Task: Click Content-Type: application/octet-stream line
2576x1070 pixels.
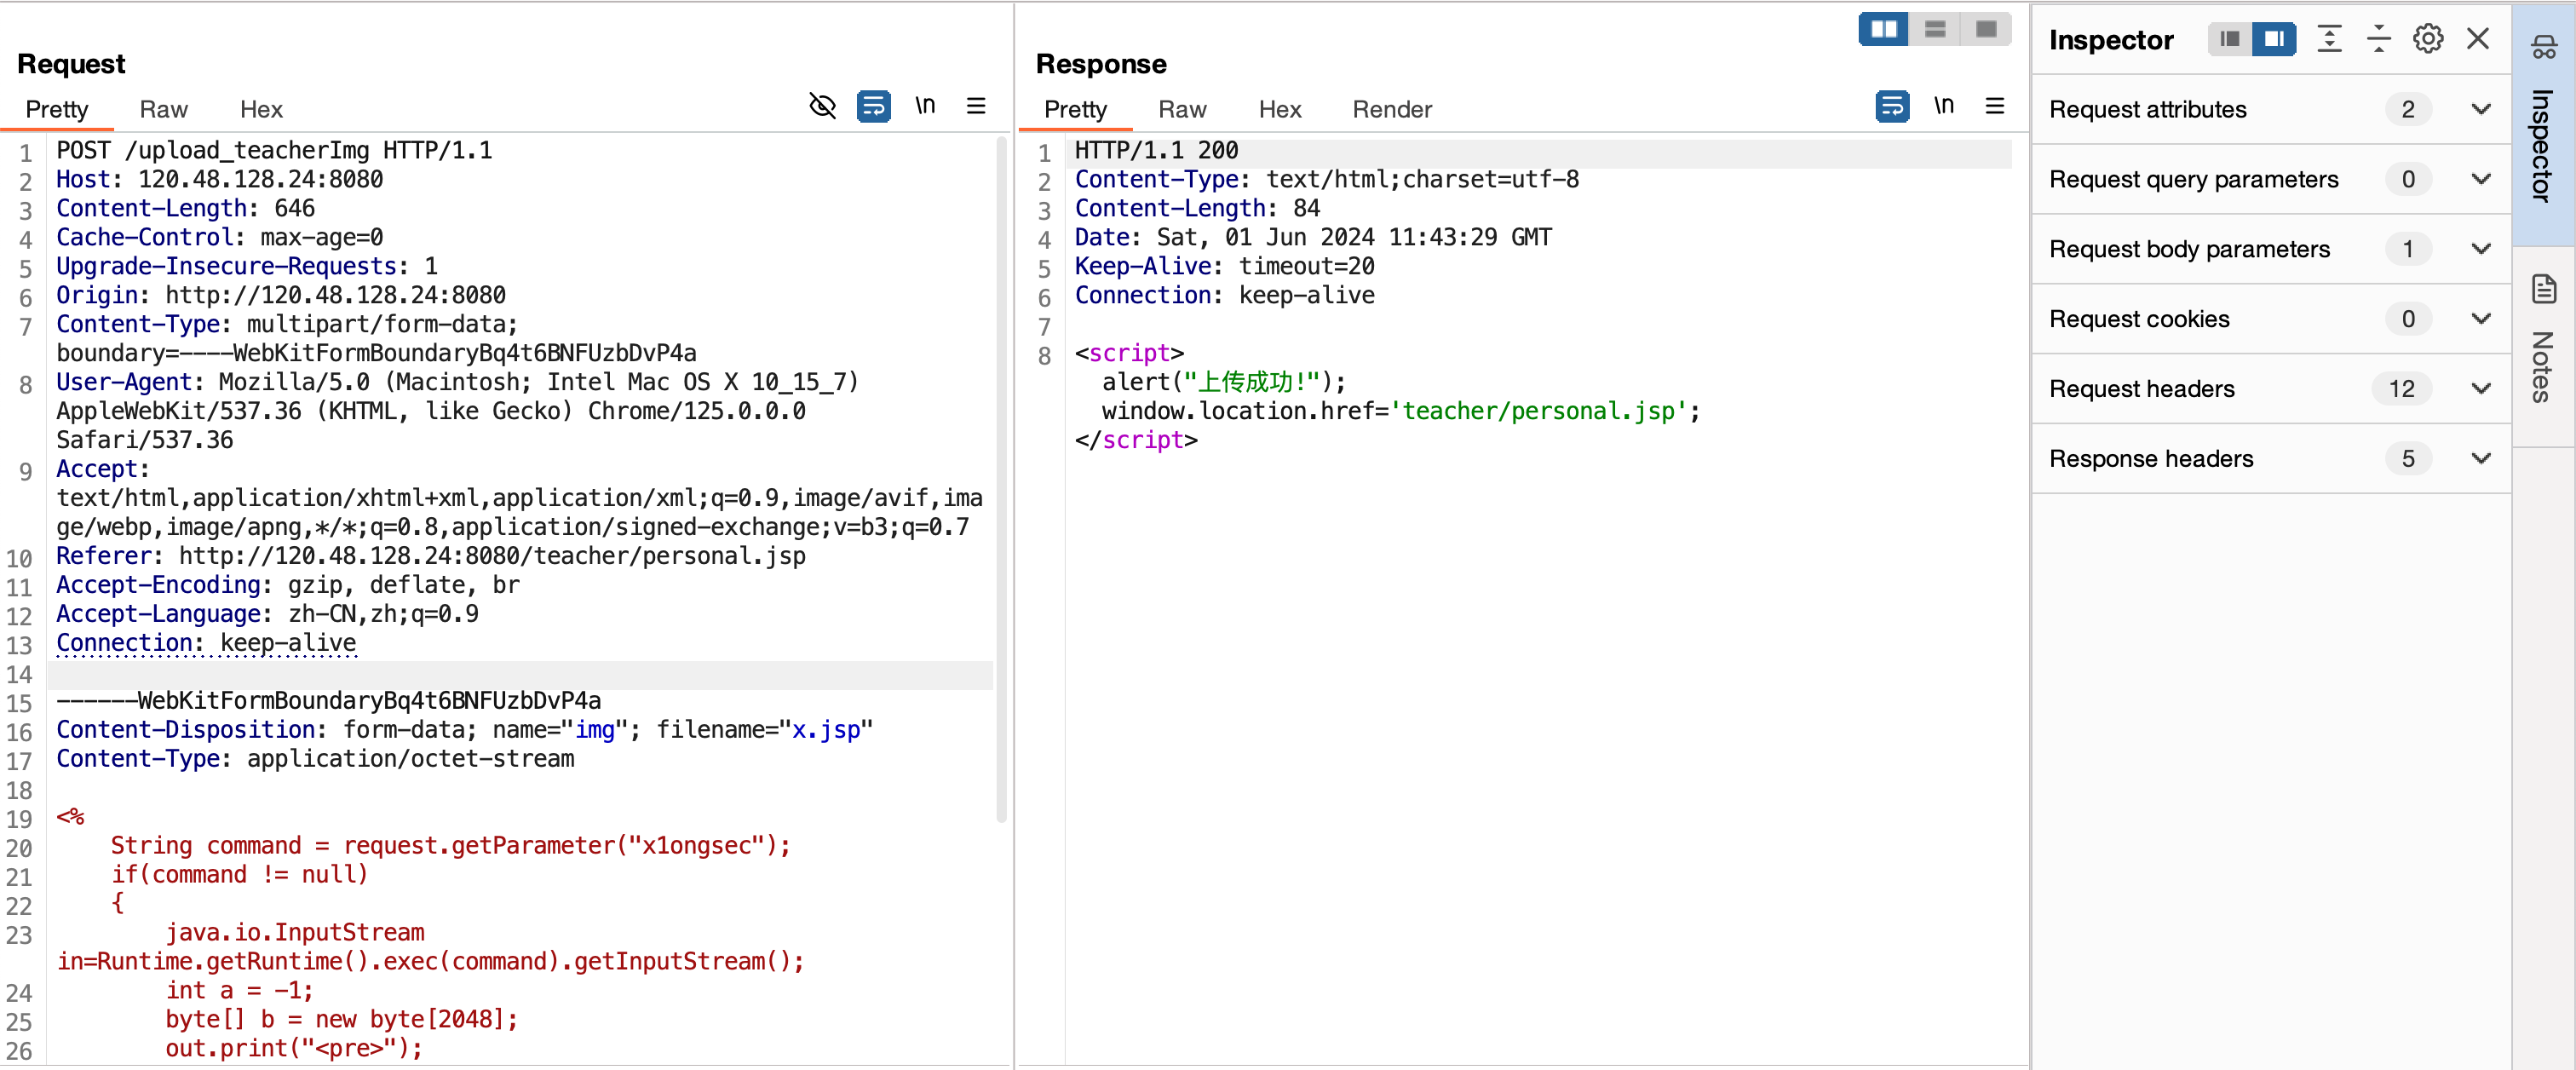Action: 315,759
